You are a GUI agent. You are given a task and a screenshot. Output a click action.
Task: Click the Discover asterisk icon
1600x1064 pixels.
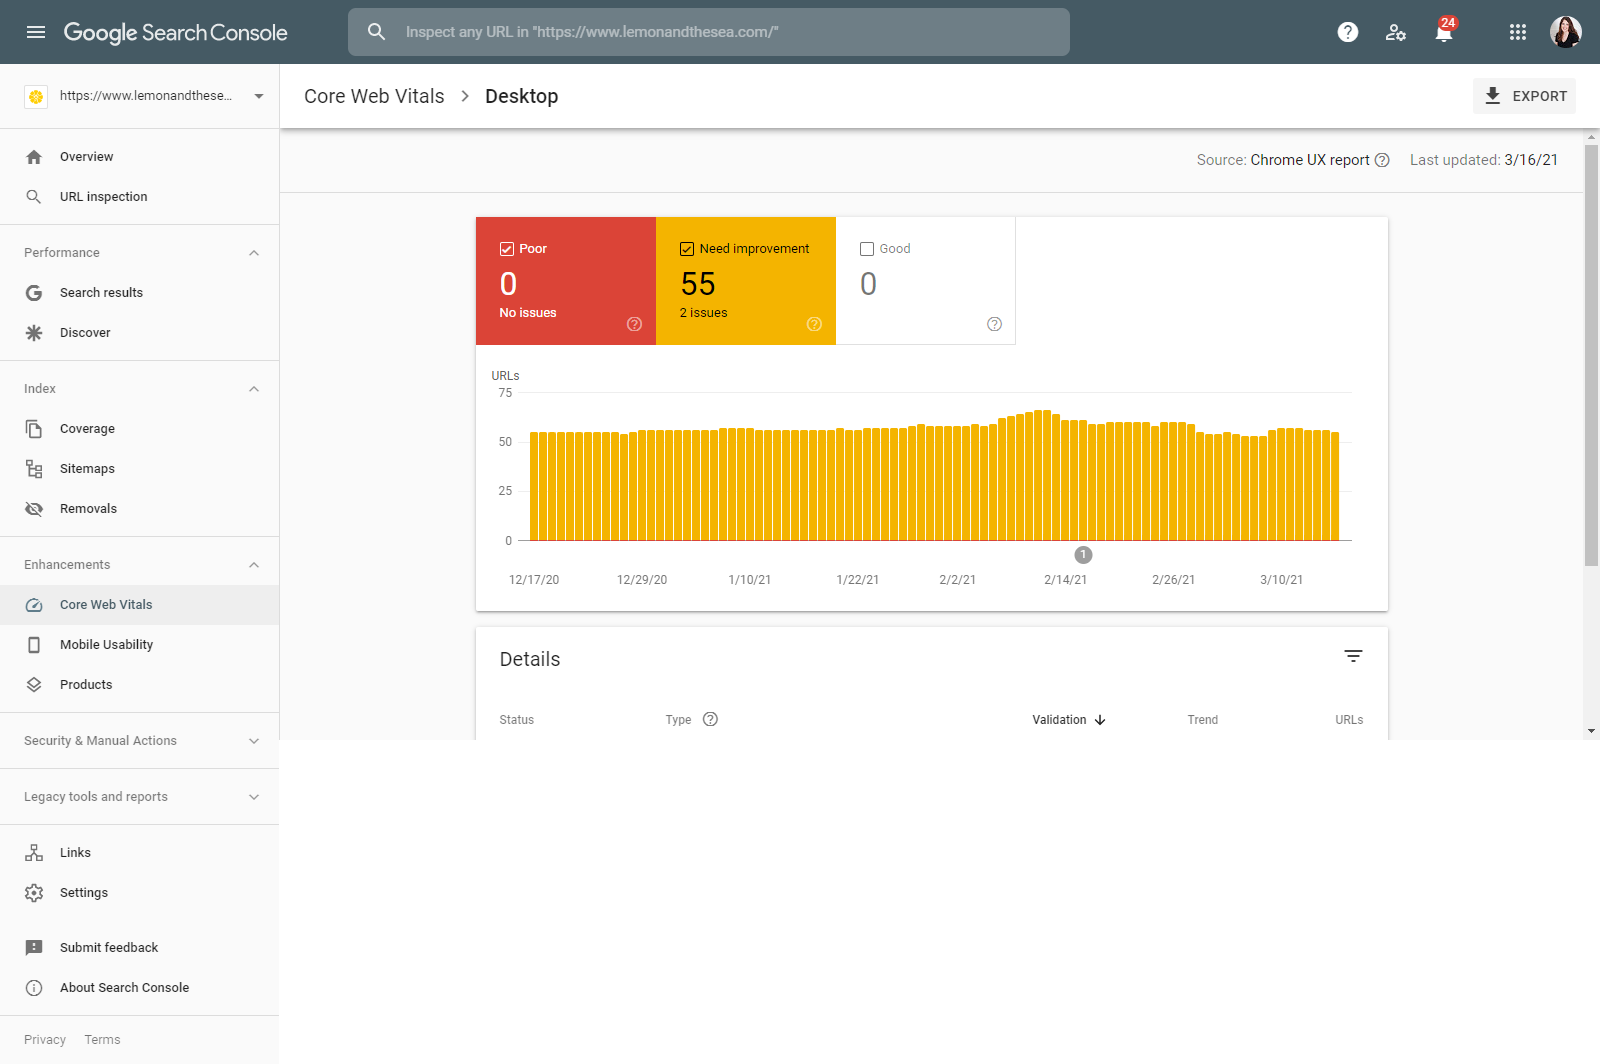point(34,333)
